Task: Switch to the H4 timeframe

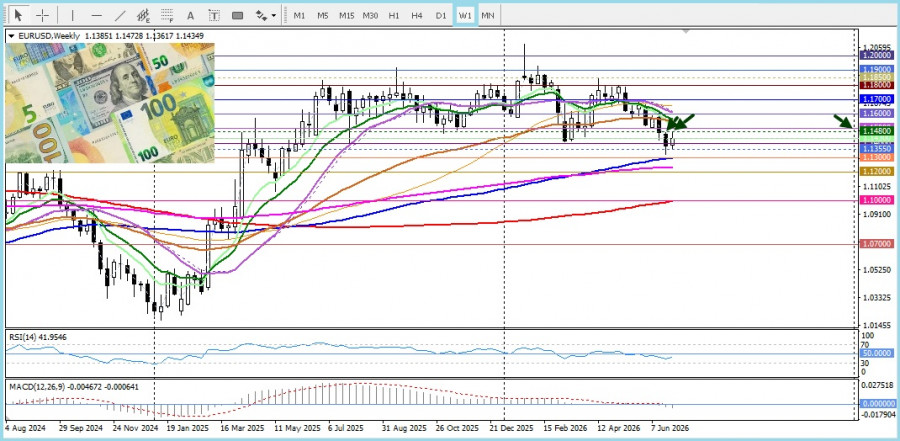Action: click(x=417, y=16)
